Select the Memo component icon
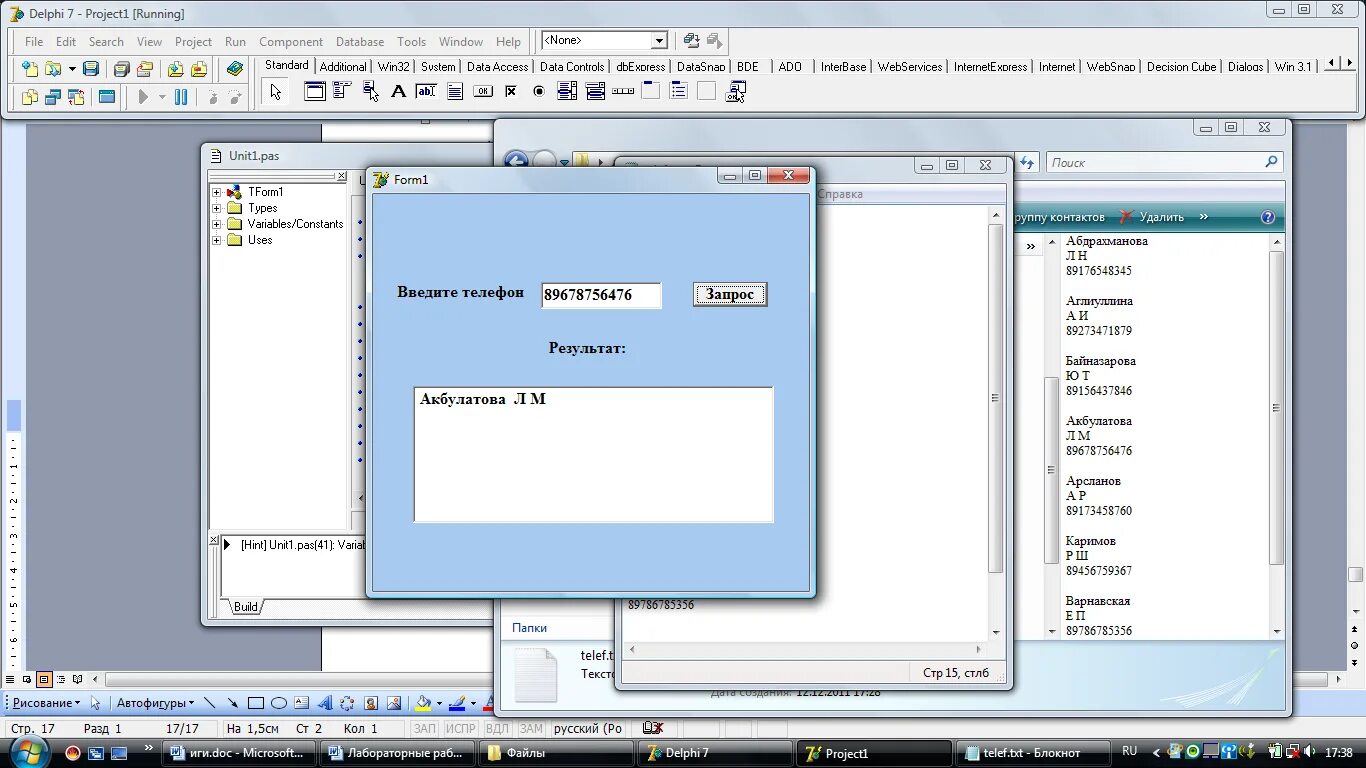This screenshot has height=768, width=1366. tap(455, 91)
